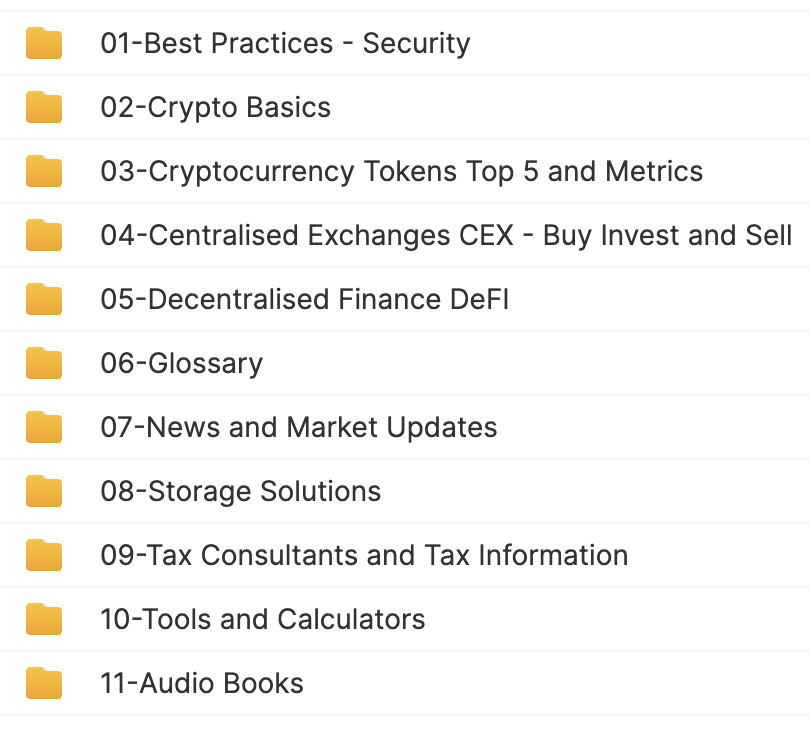Click the 10-Tools and Calculators folder icon
The height and width of the screenshot is (732, 810).
pyautogui.click(x=44, y=620)
